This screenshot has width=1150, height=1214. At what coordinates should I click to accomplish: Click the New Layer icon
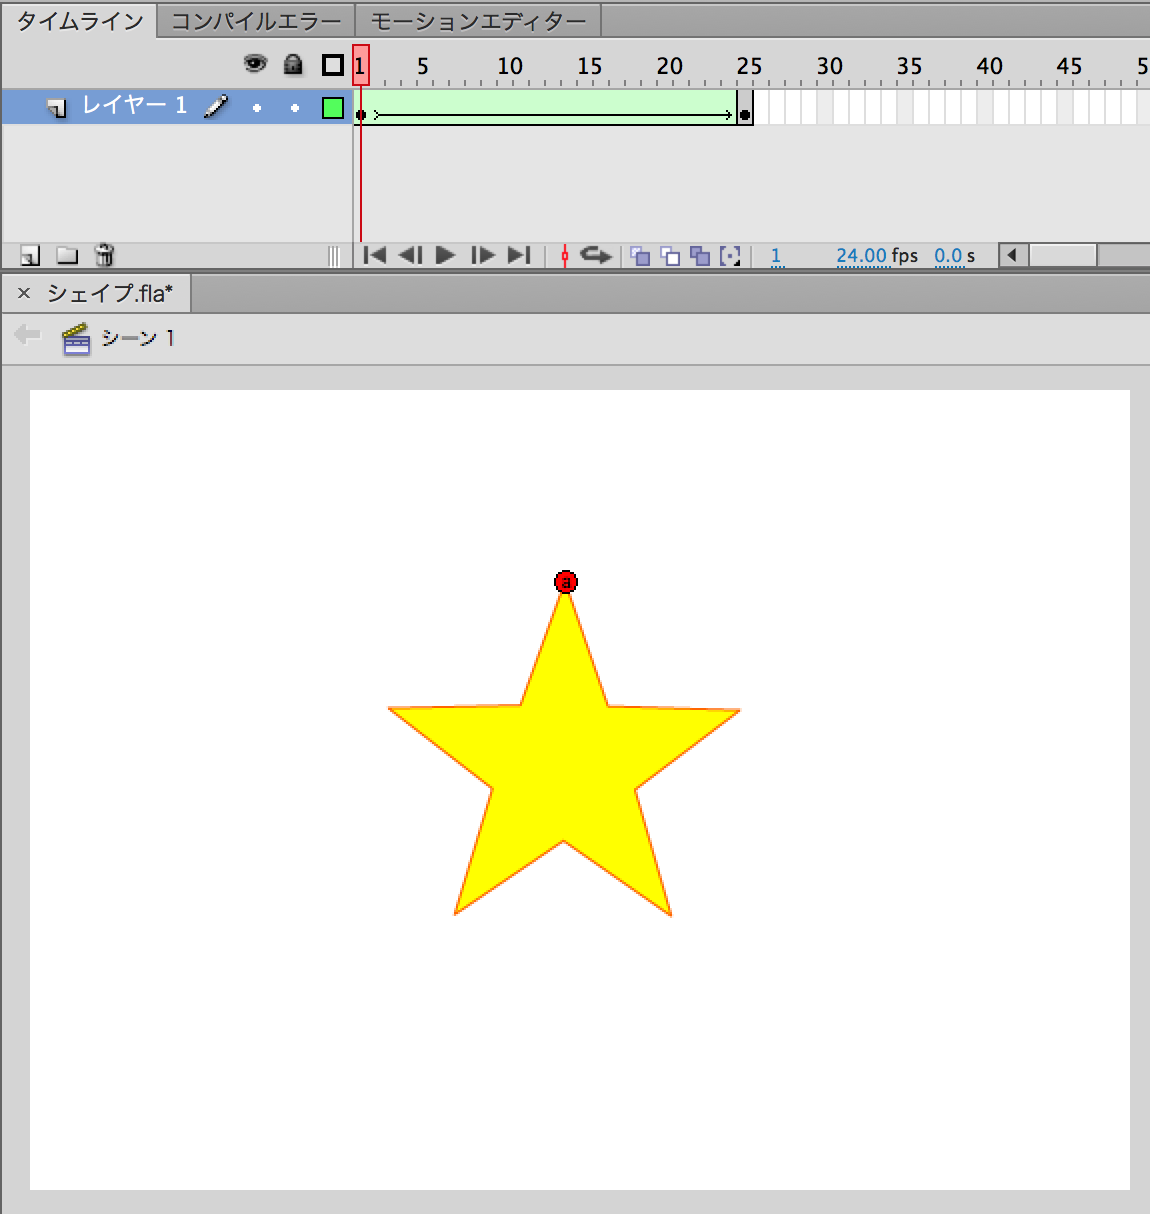30,256
